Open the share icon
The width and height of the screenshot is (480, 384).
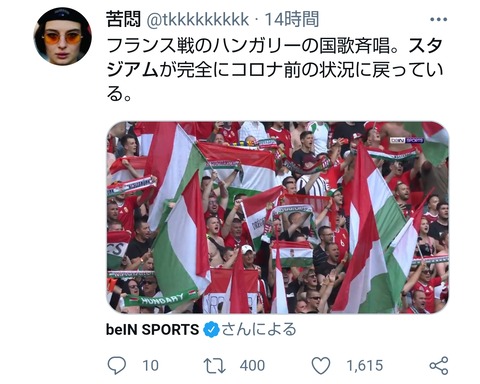click(439, 365)
